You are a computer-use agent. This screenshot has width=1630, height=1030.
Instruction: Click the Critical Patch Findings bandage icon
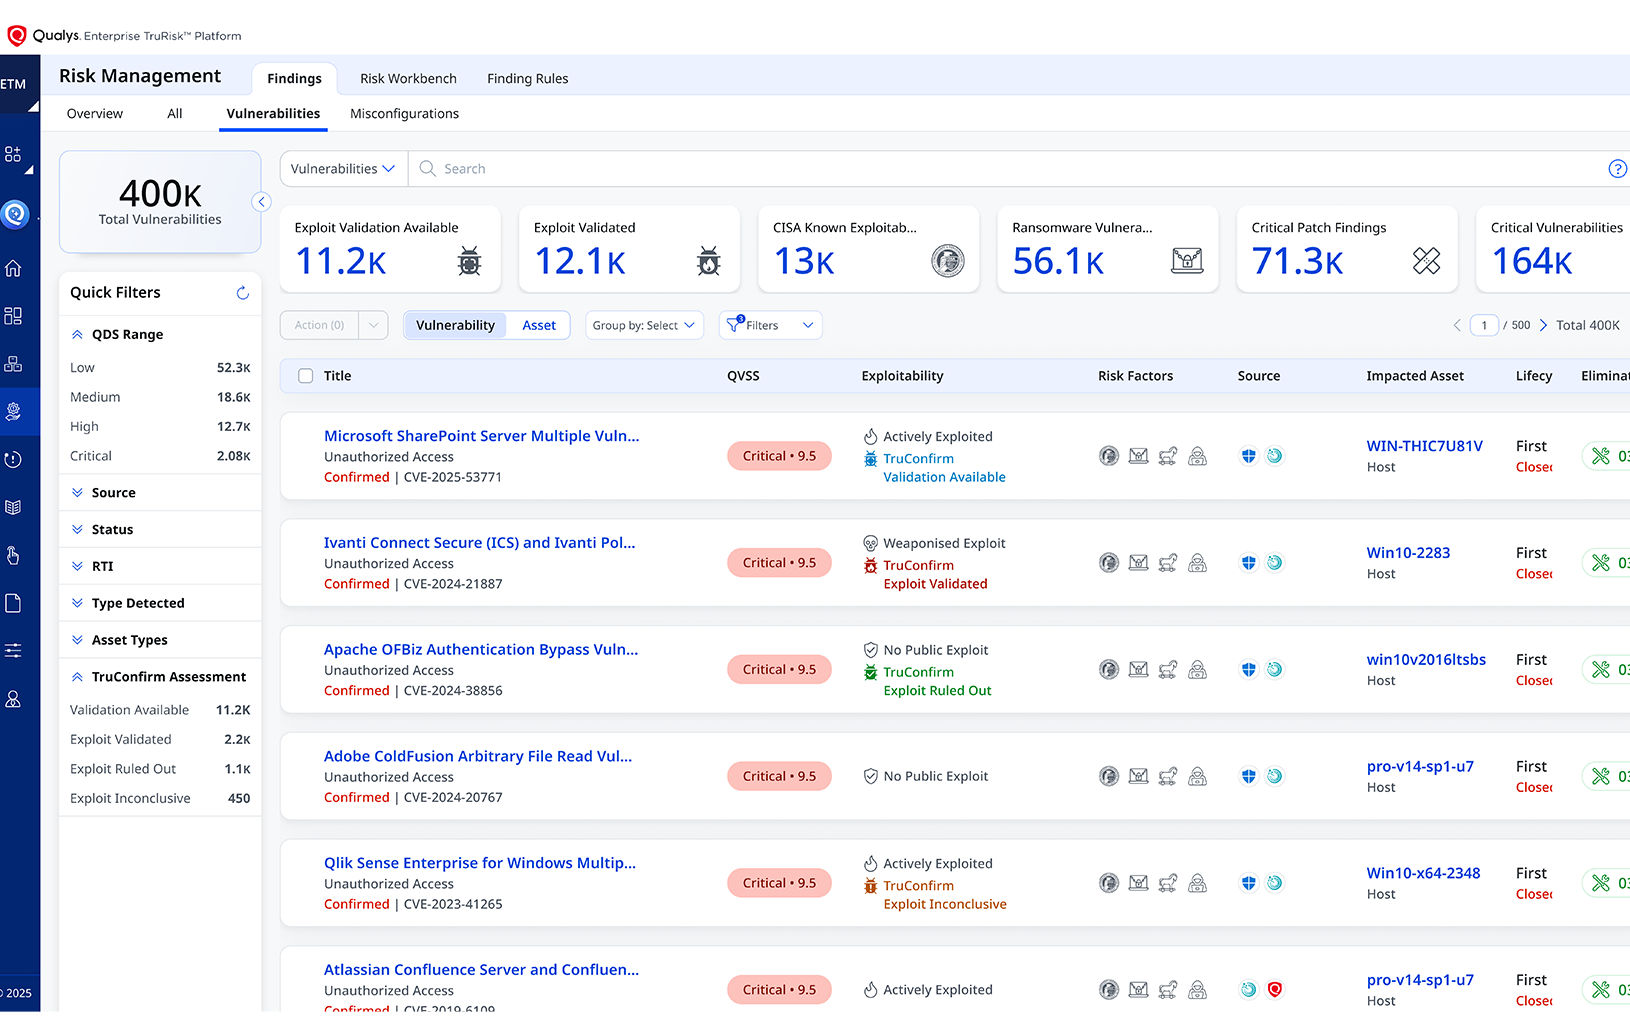click(1426, 261)
